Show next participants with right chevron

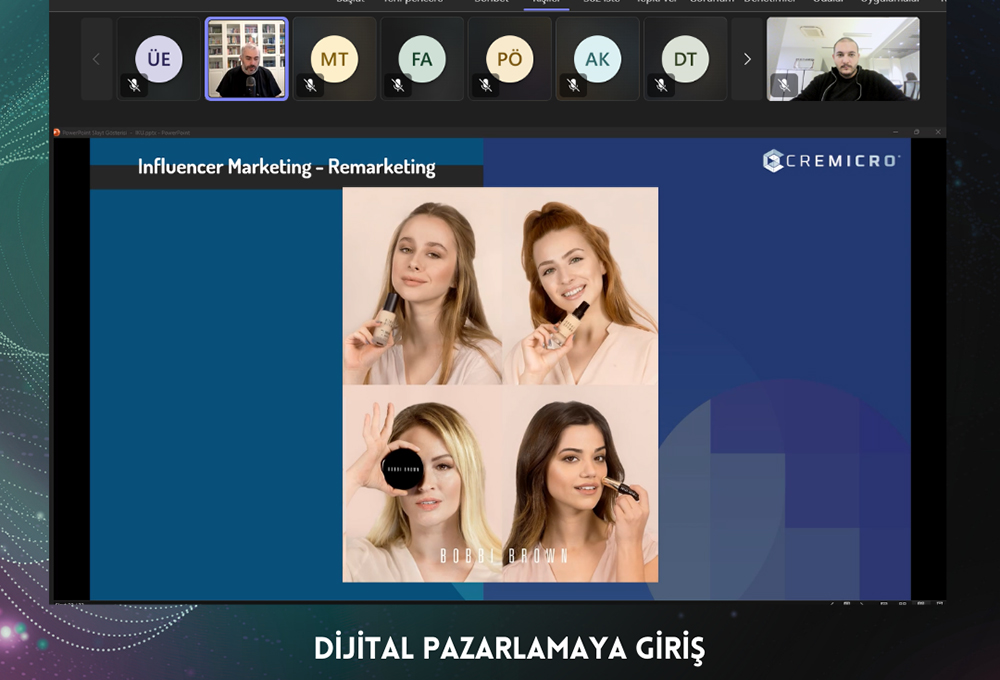pyautogui.click(x=747, y=59)
